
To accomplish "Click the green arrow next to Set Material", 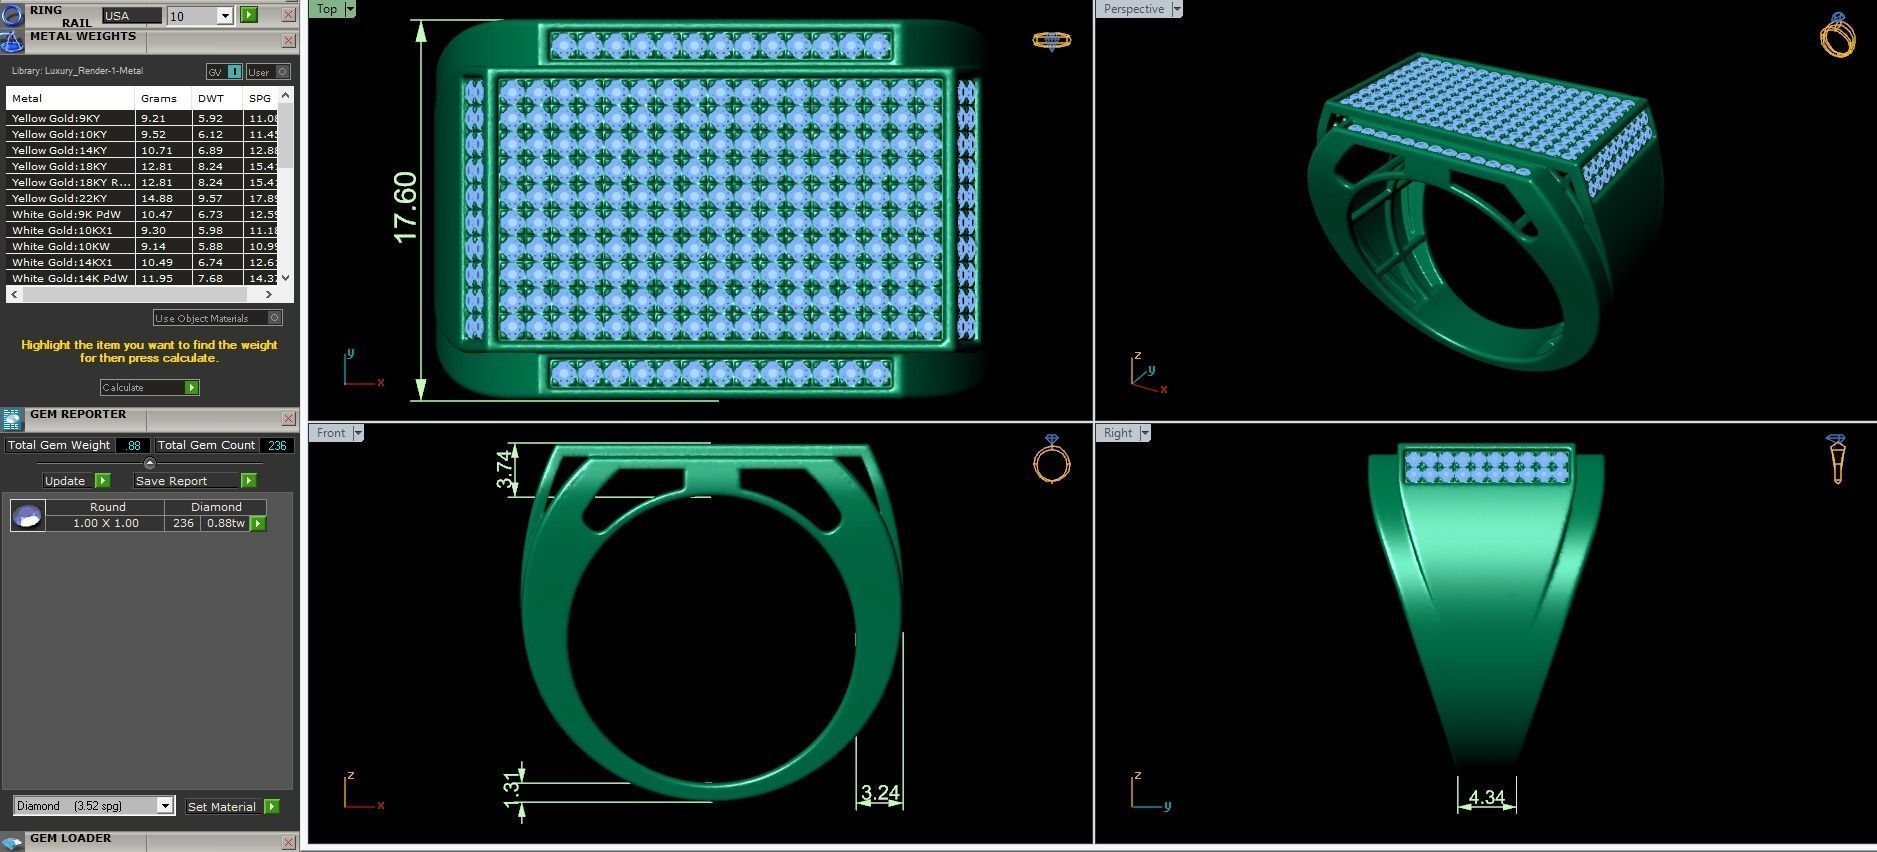I will click(x=271, y=806).
